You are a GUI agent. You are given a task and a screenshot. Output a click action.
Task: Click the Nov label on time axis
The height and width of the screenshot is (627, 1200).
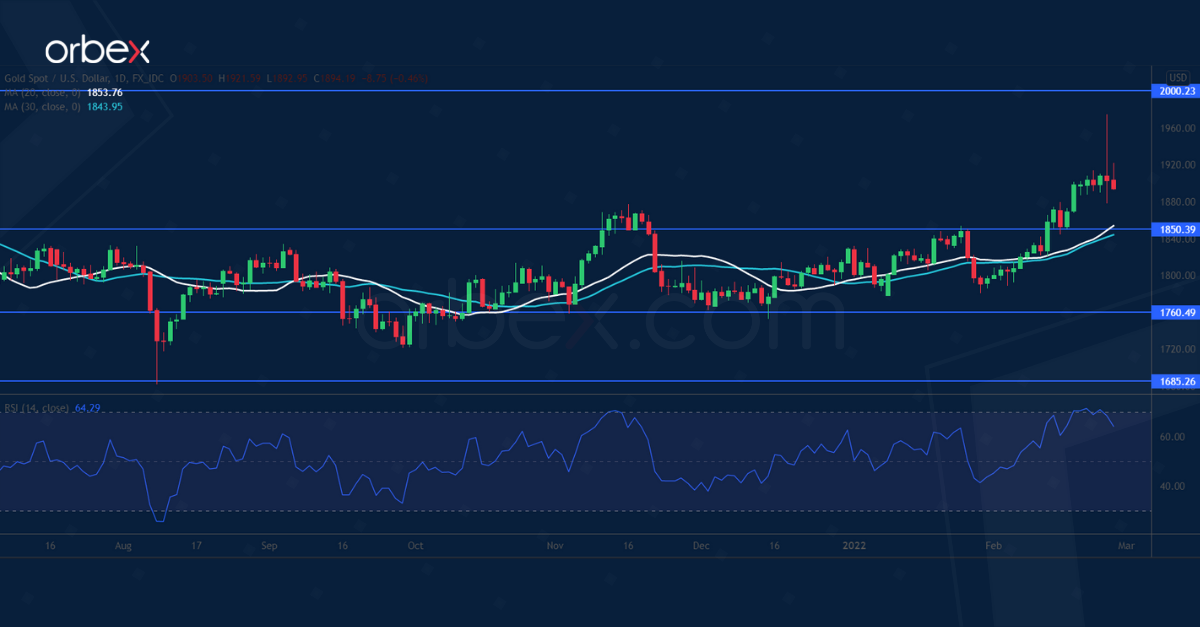[x=557, y=546]
